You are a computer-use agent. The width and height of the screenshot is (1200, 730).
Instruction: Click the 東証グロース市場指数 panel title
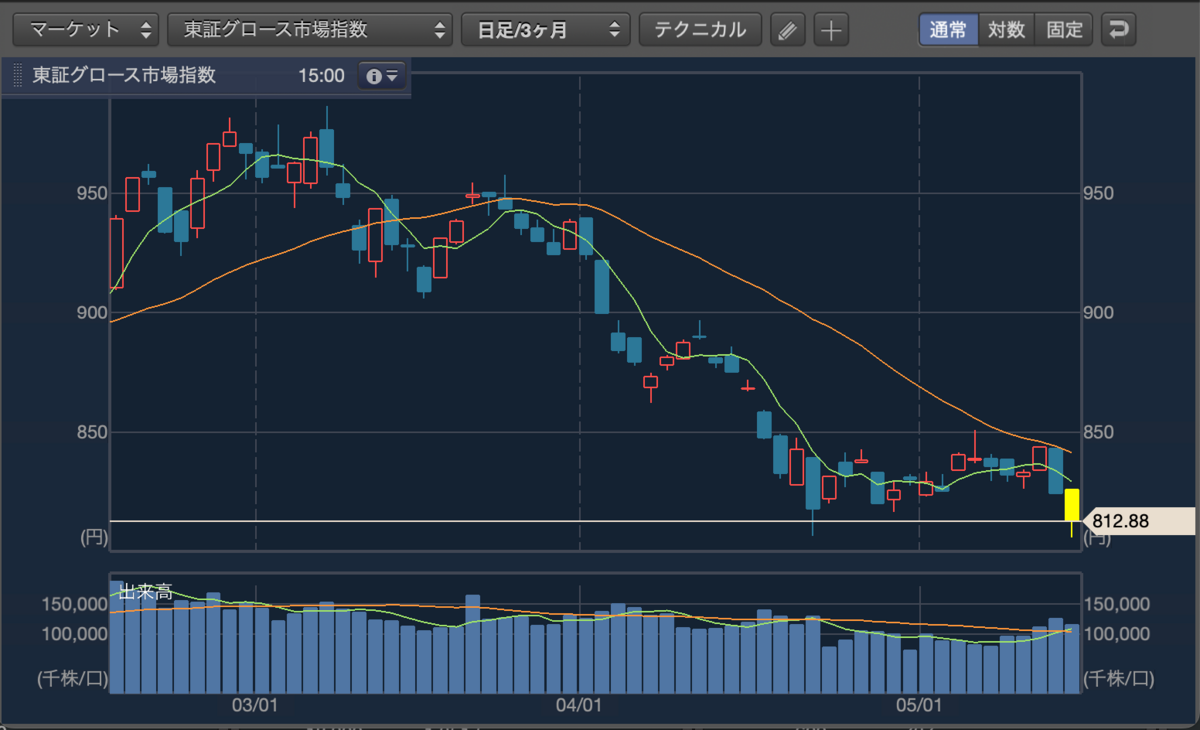(x=124, y=76)
